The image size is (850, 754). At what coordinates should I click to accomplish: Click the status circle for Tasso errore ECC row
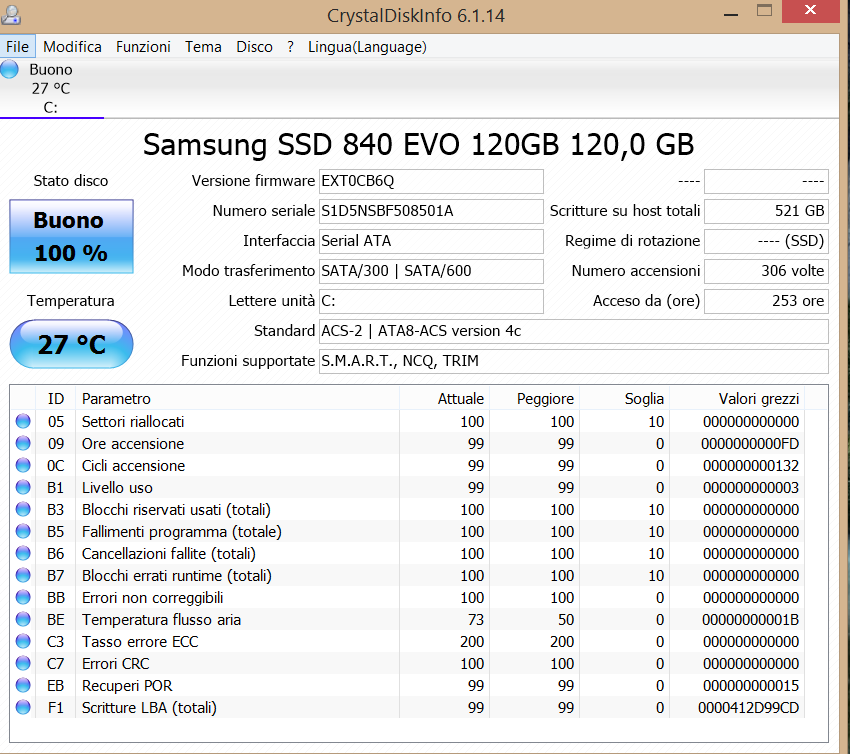point(23,641)
